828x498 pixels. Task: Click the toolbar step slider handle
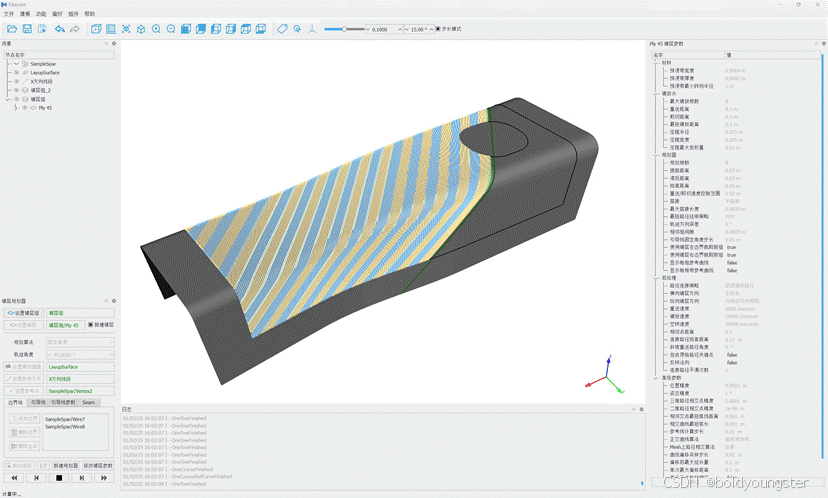point(344,29)
